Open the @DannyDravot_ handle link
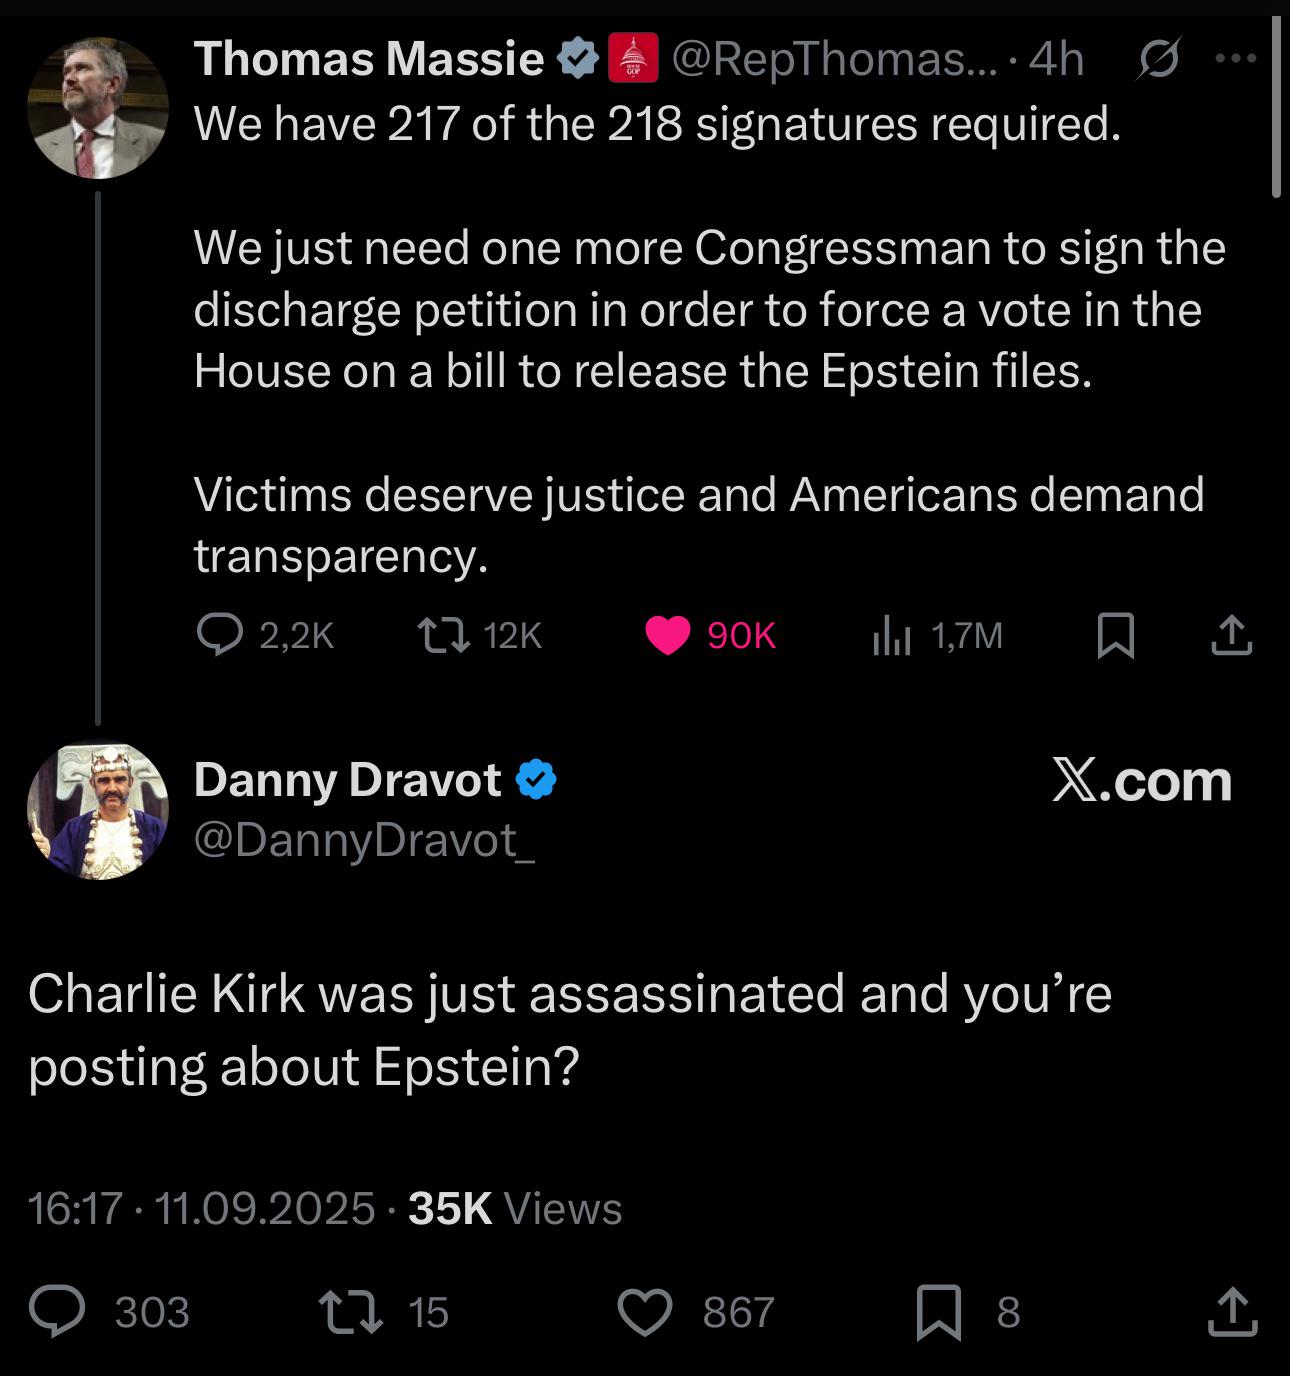 [365, 840]
